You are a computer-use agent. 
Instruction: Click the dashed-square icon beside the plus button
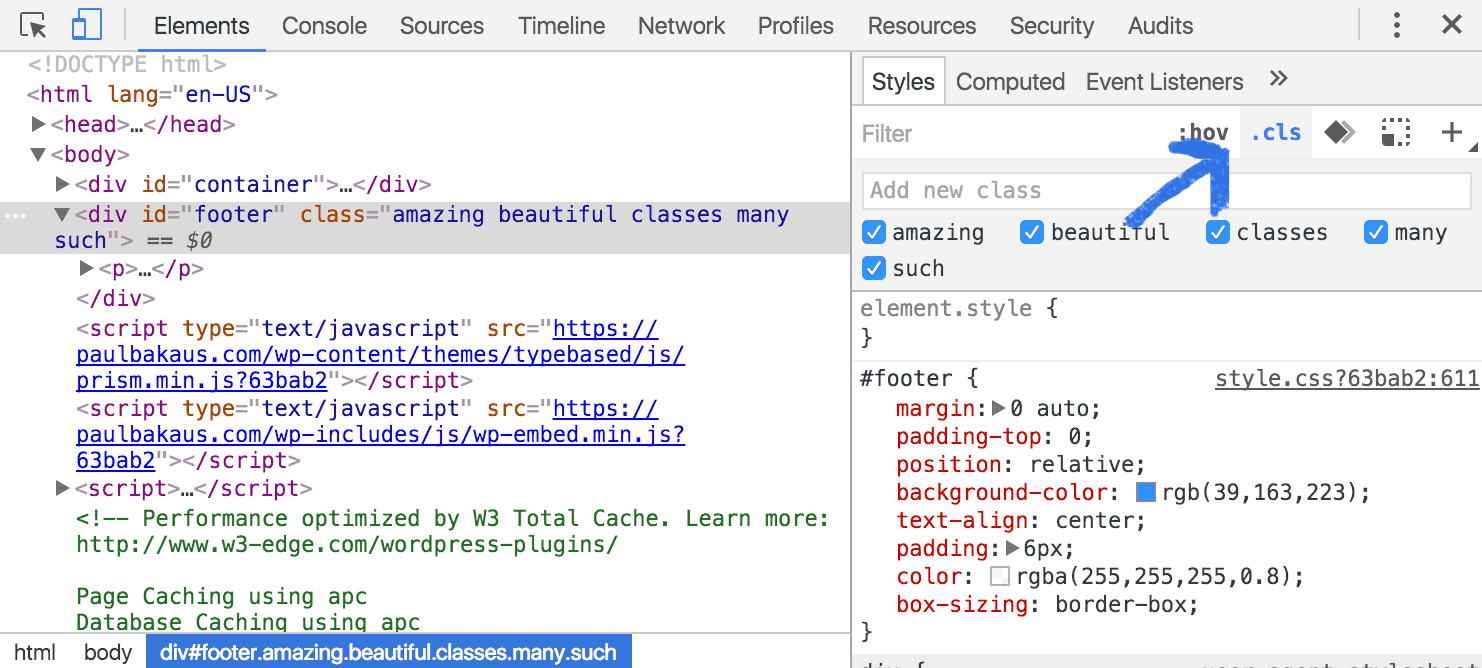point(1395,131)
